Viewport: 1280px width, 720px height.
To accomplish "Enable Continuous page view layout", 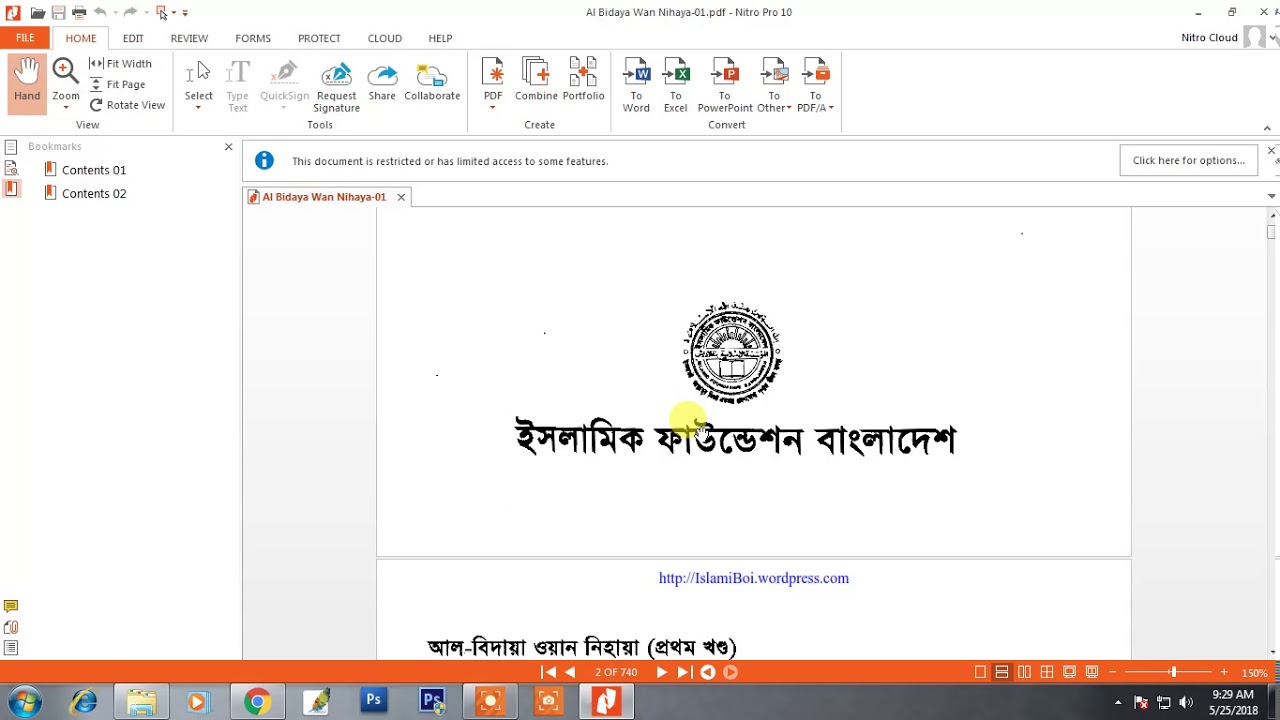I will point(1002,672).
